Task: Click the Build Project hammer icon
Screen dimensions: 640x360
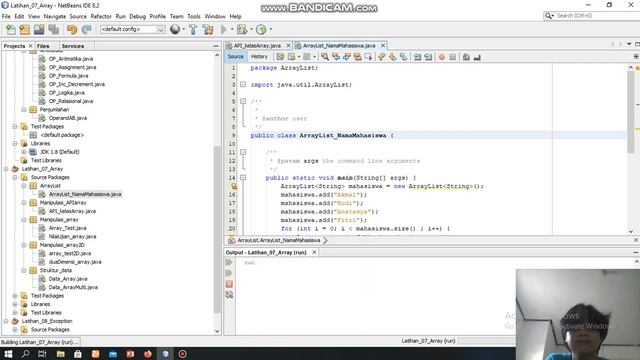Action: point(193,29)
